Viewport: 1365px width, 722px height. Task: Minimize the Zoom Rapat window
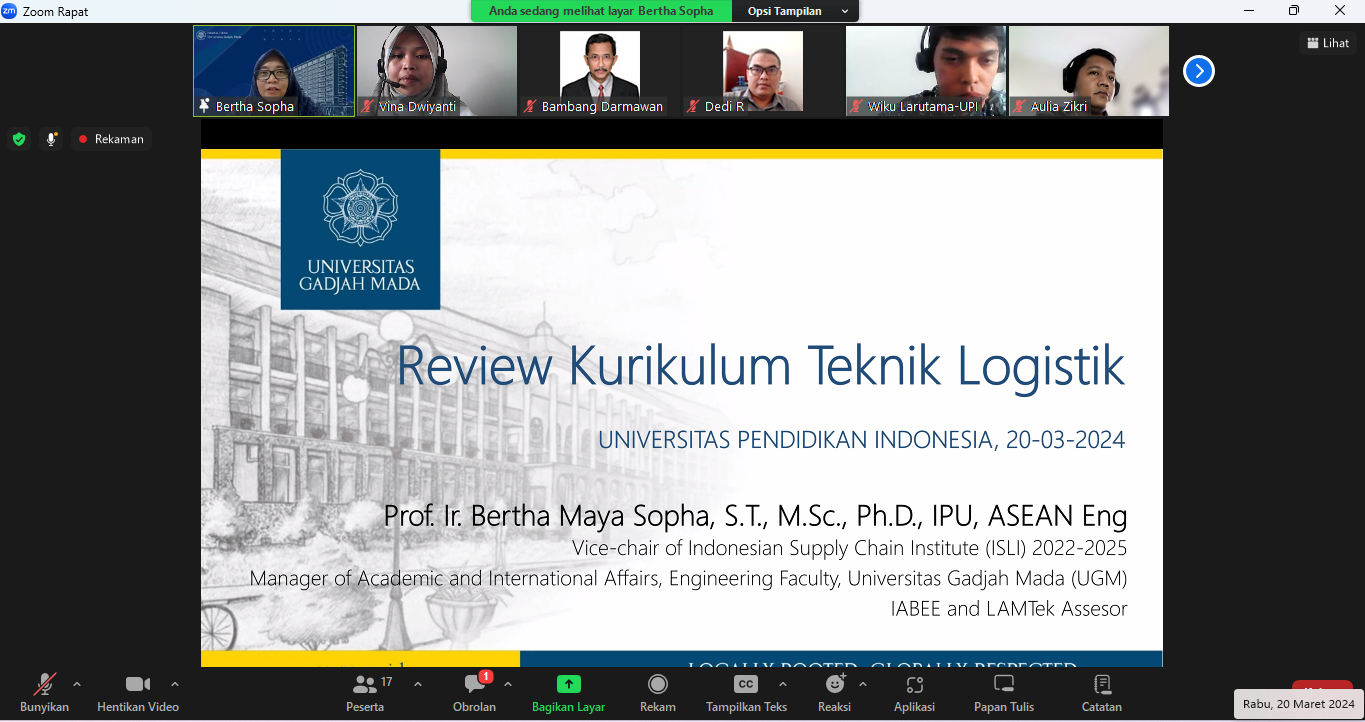[1249, 11]
